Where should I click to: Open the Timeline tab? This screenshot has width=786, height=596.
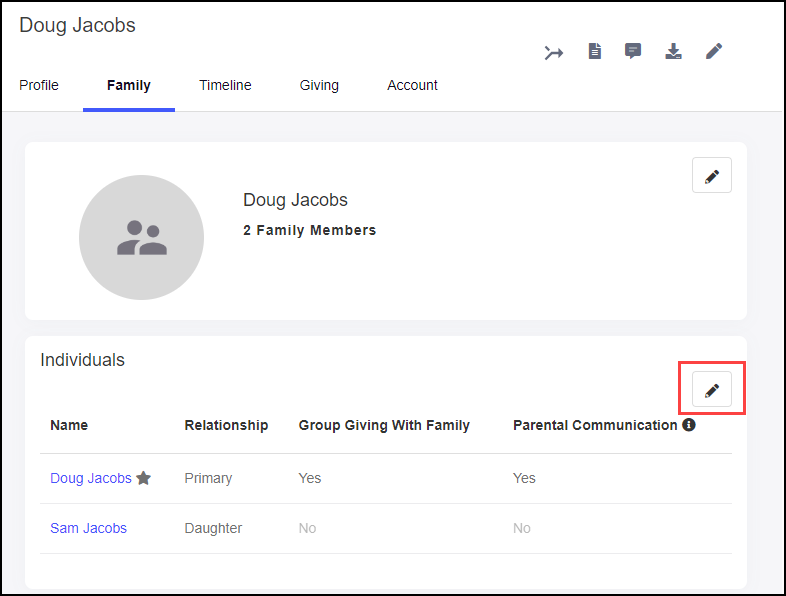[225, 85]
